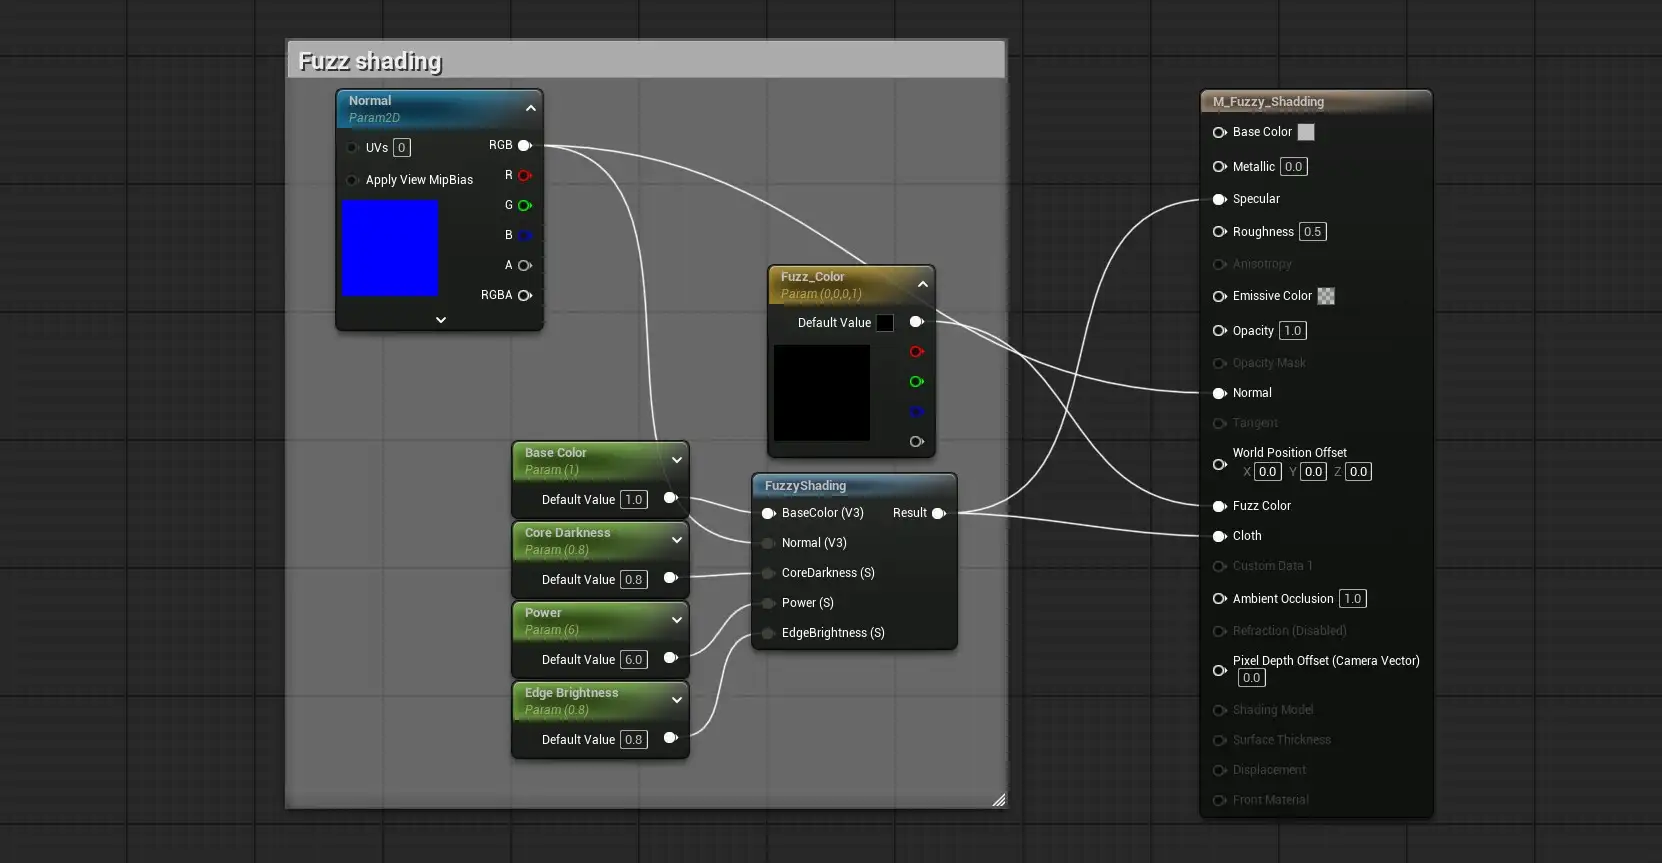Click the RGB output pin on Normal node

524,145
